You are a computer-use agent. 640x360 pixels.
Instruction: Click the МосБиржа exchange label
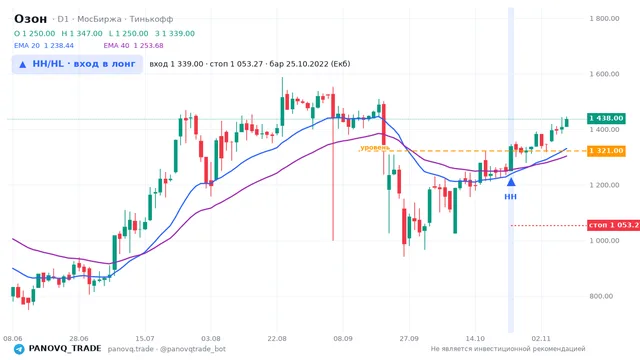coord(99,19)
